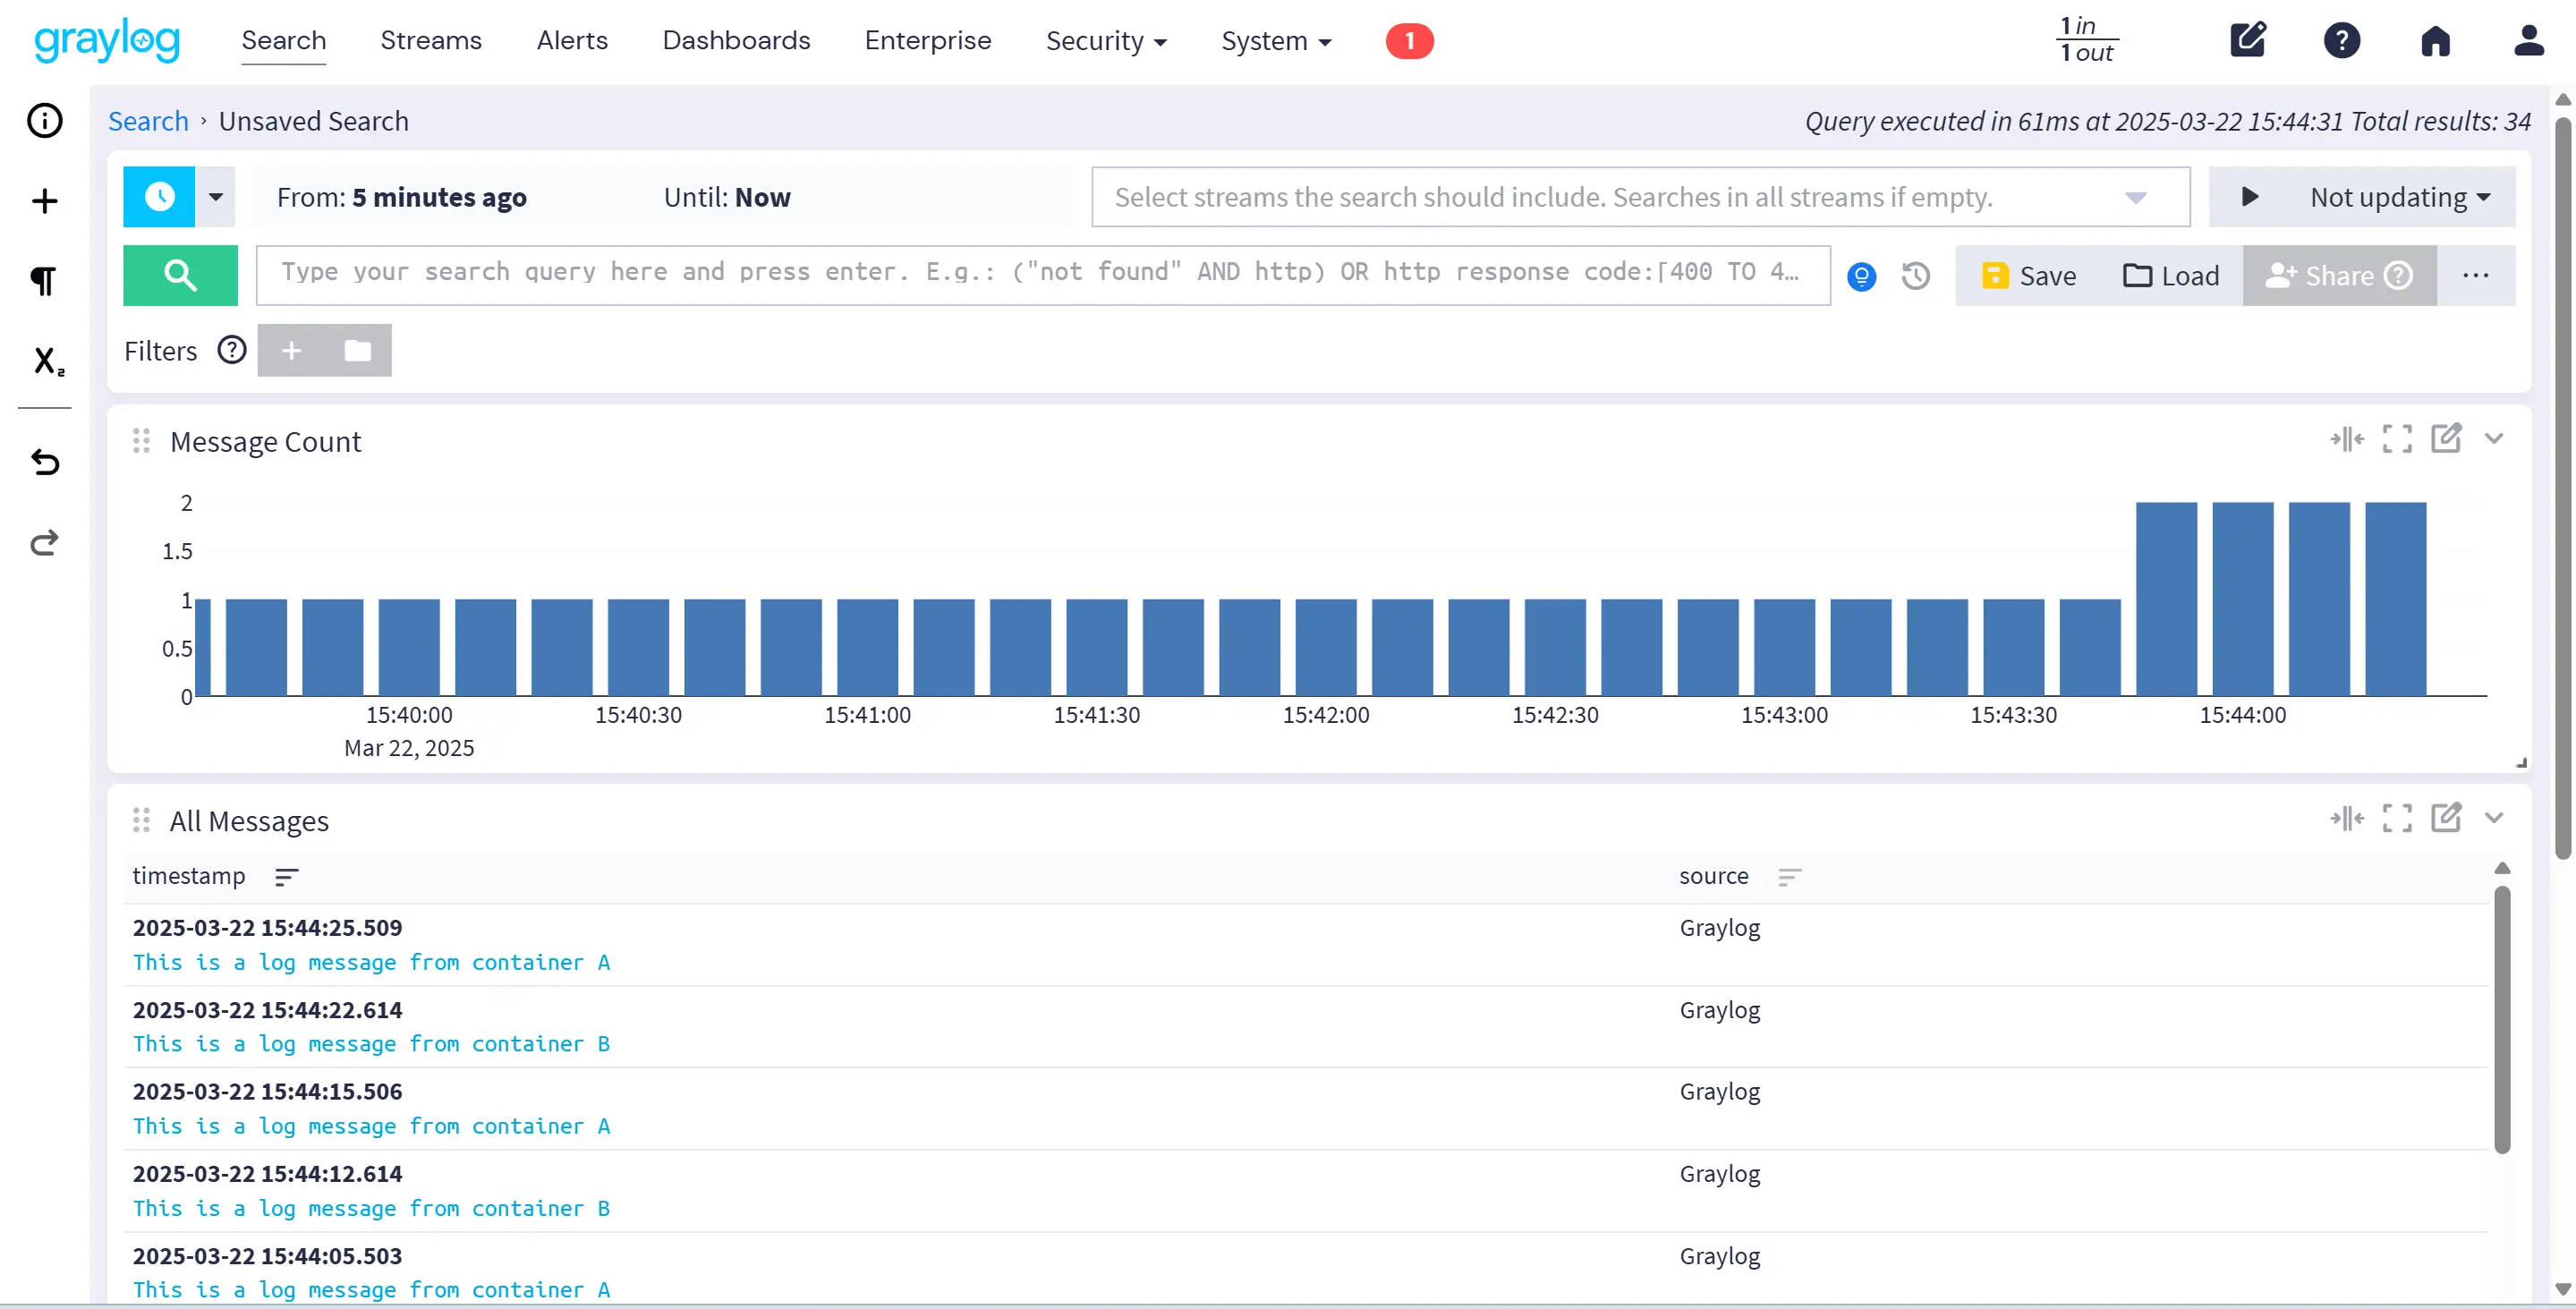Go to Alerts page

click(572, 41)
